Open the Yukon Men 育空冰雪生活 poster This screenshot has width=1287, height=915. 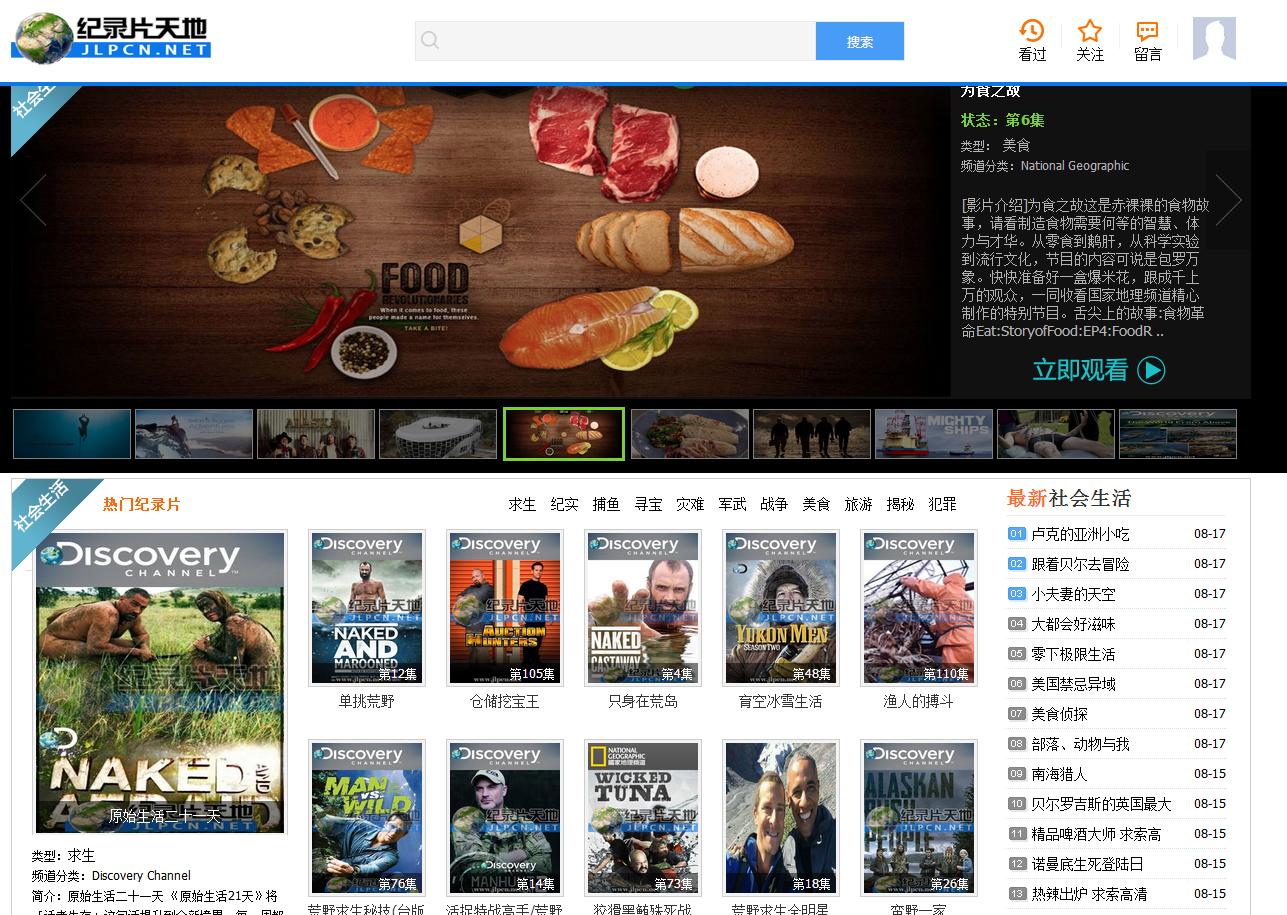pyautogui.click(x=780, y=608)
